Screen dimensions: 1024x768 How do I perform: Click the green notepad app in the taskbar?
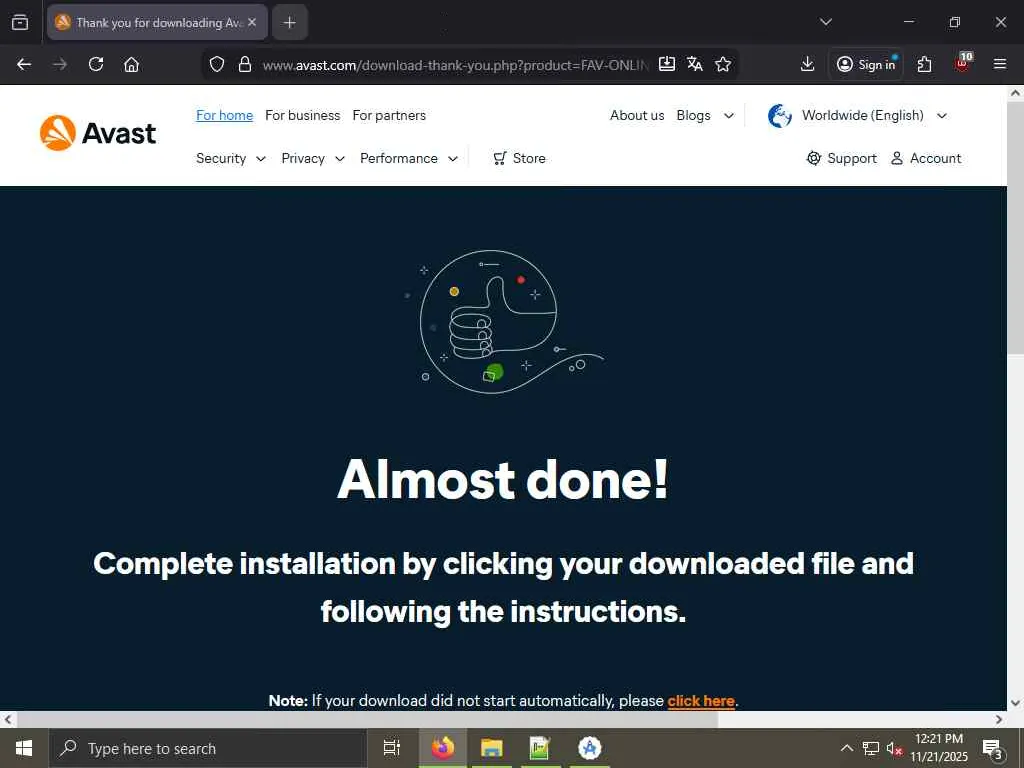(x=540, y=748)
